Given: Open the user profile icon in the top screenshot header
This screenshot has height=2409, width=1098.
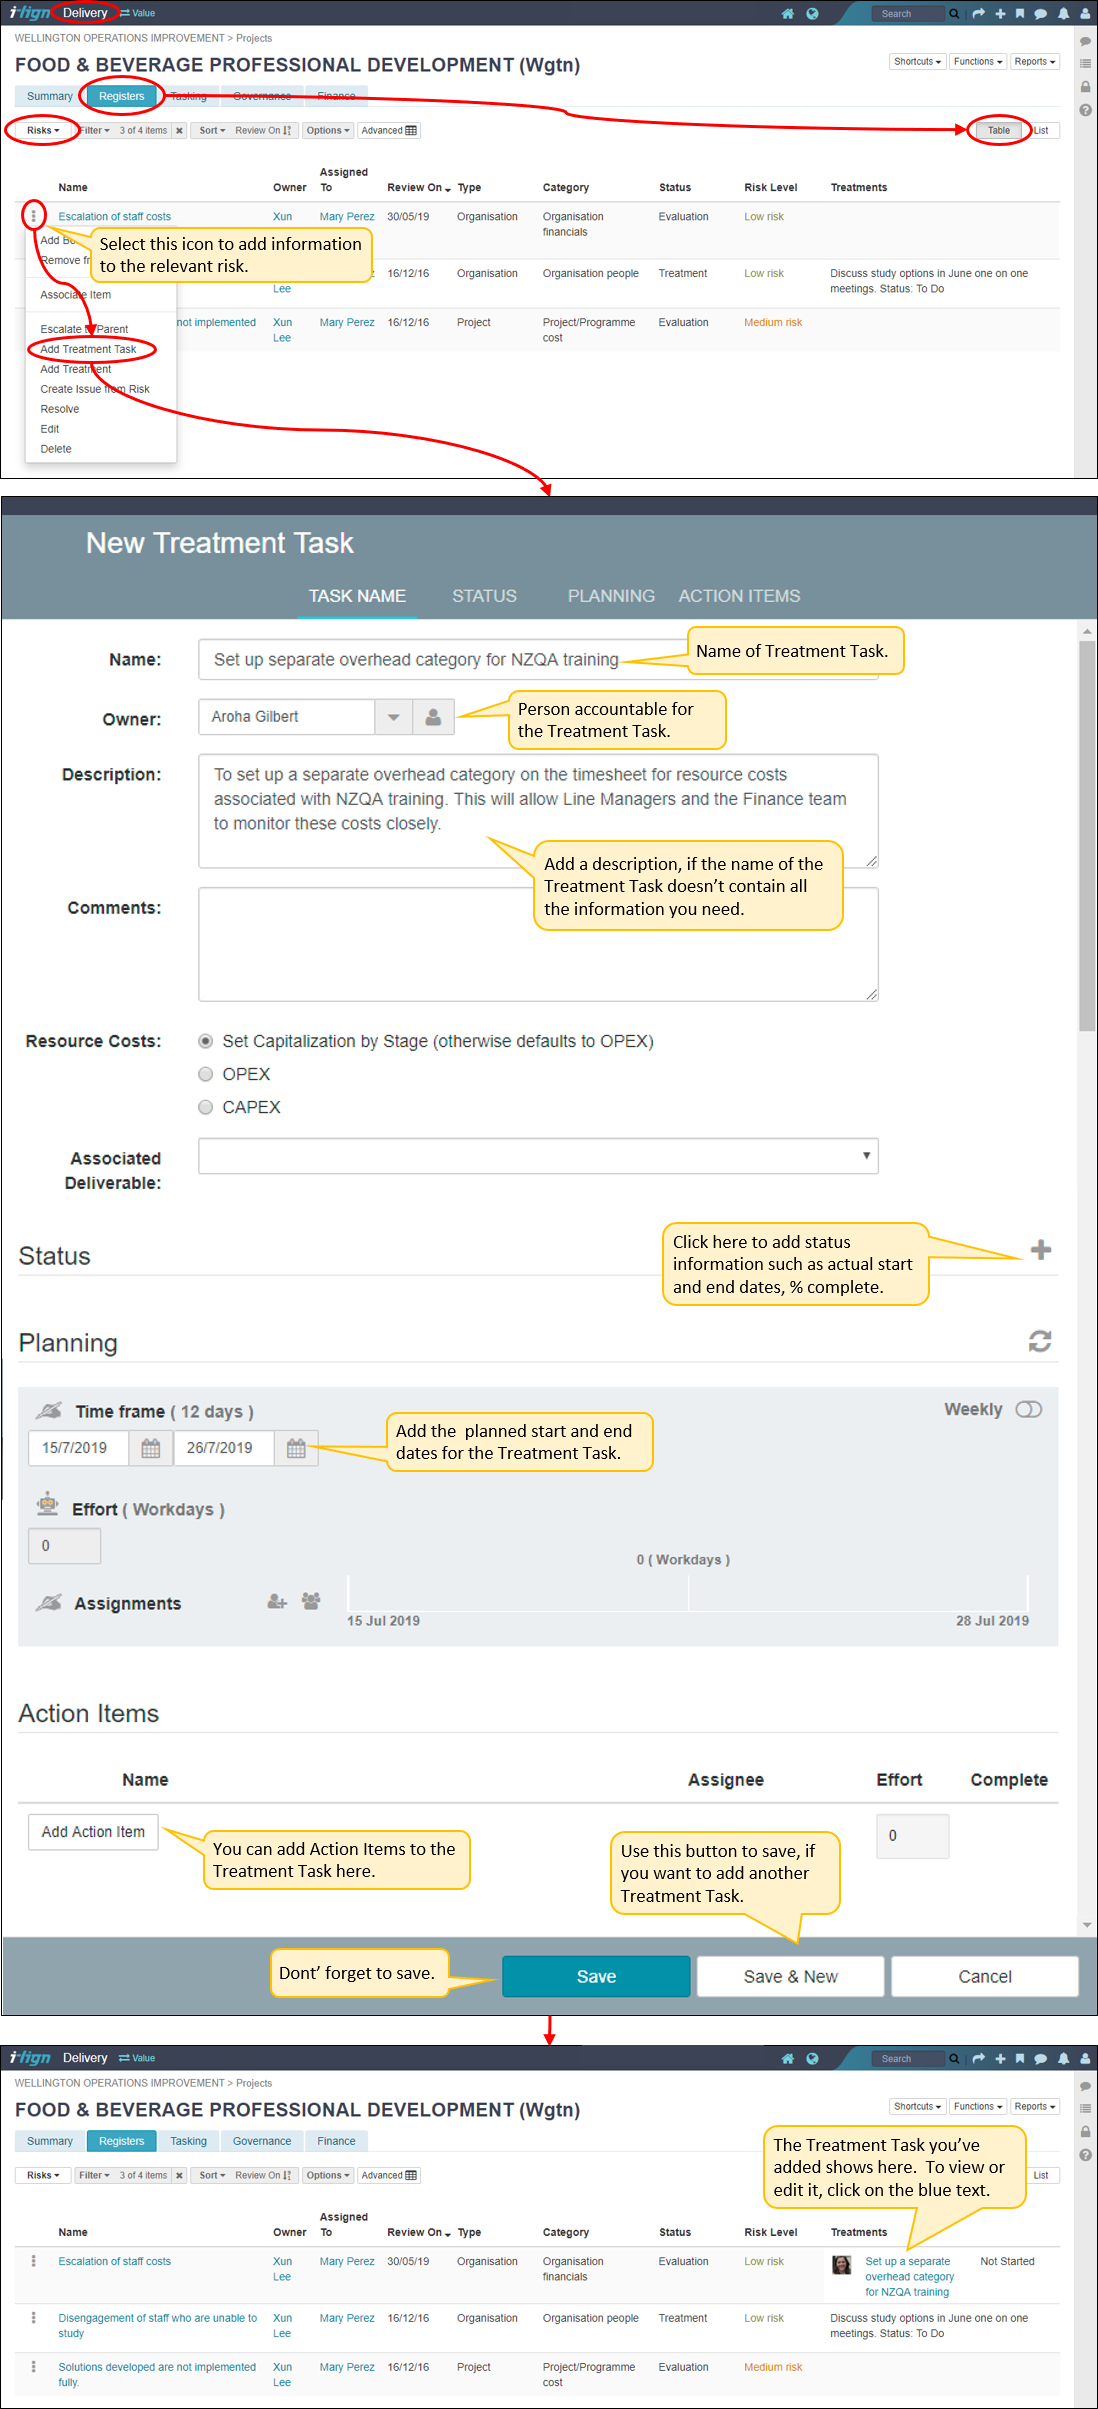Looking at the screenshot, I should tap(1085, 14).
